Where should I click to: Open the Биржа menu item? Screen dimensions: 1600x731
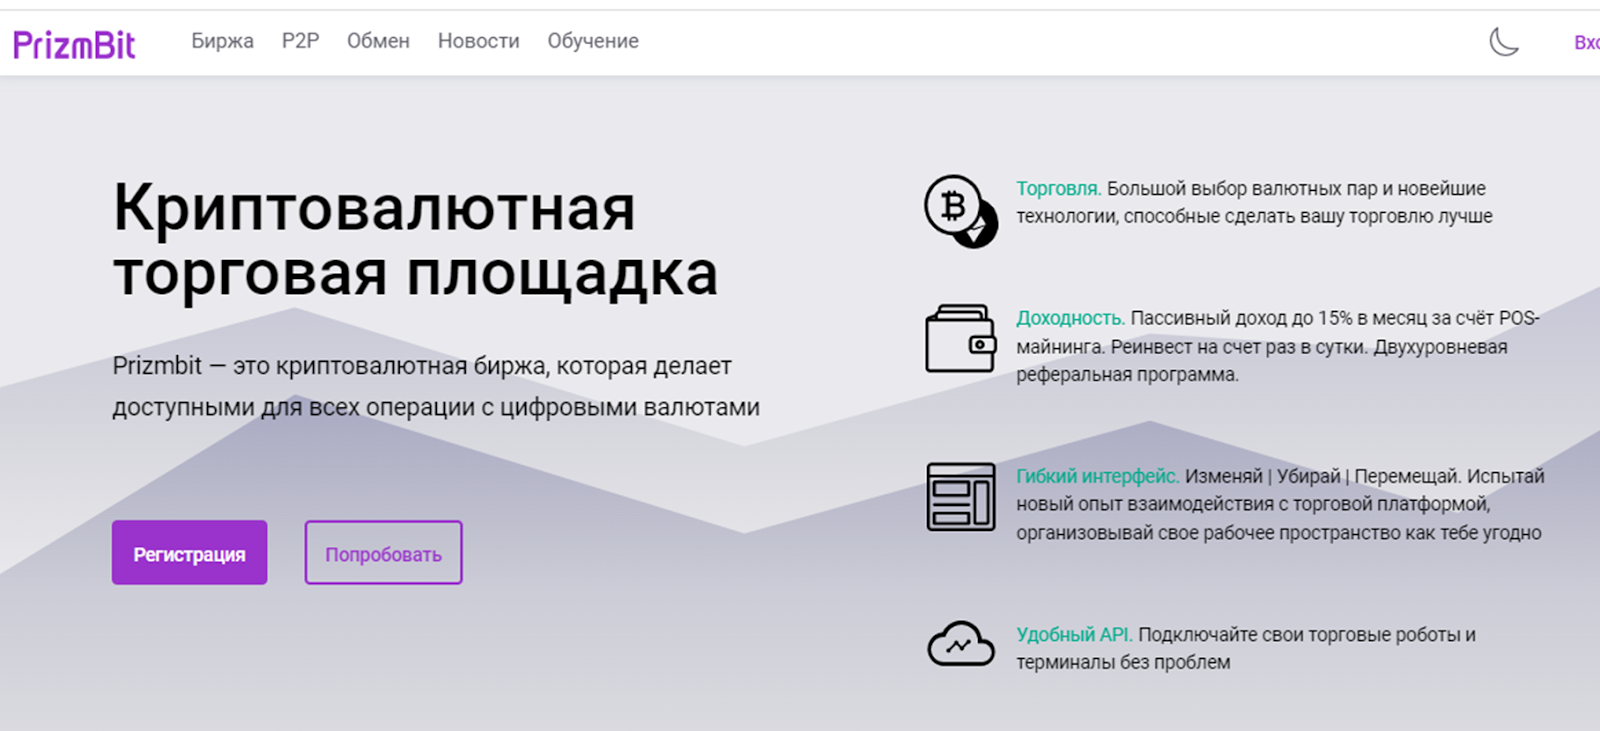pyautogui.click(x=222, y=41)
